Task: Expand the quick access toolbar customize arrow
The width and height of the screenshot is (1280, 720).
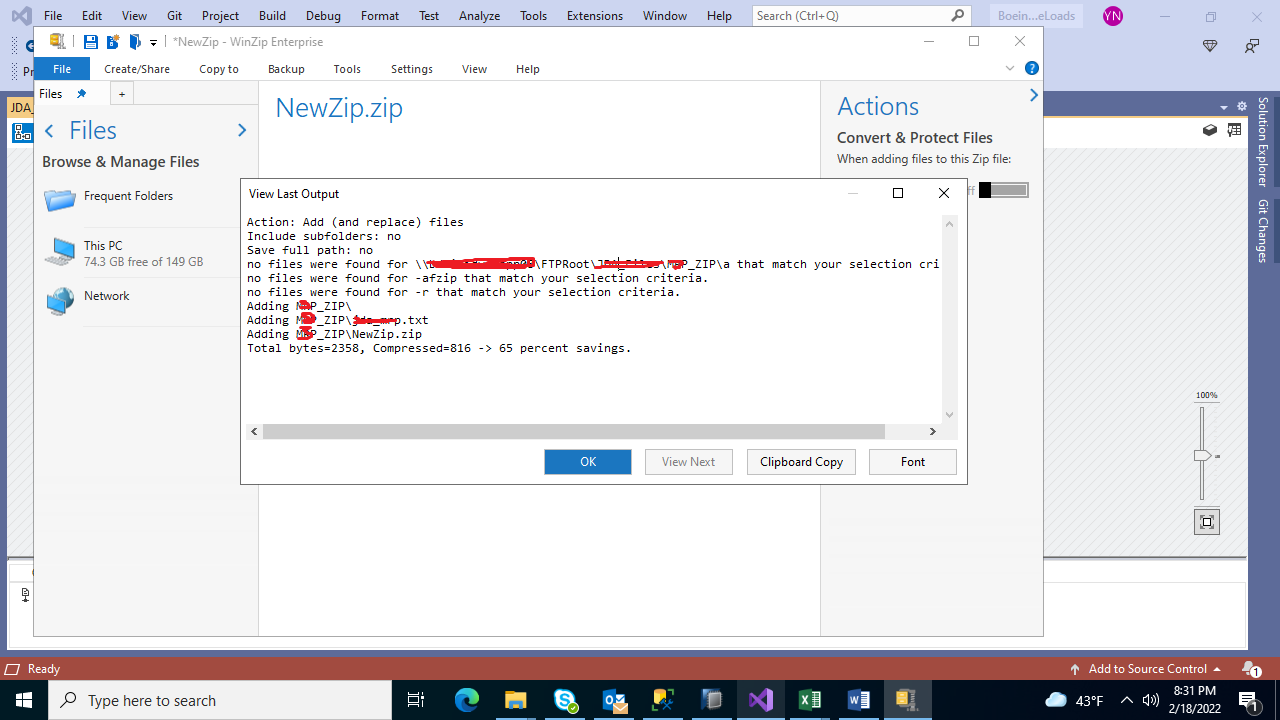Action: [x=154, y=42]
